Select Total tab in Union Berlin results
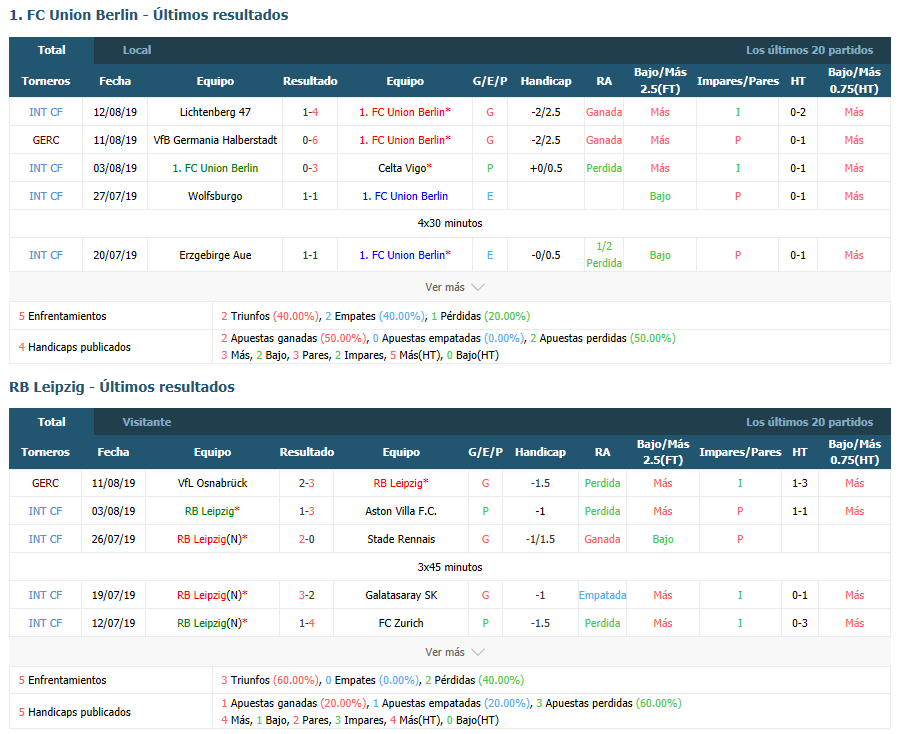The image size is (901, 734). (x=52, y=50)
